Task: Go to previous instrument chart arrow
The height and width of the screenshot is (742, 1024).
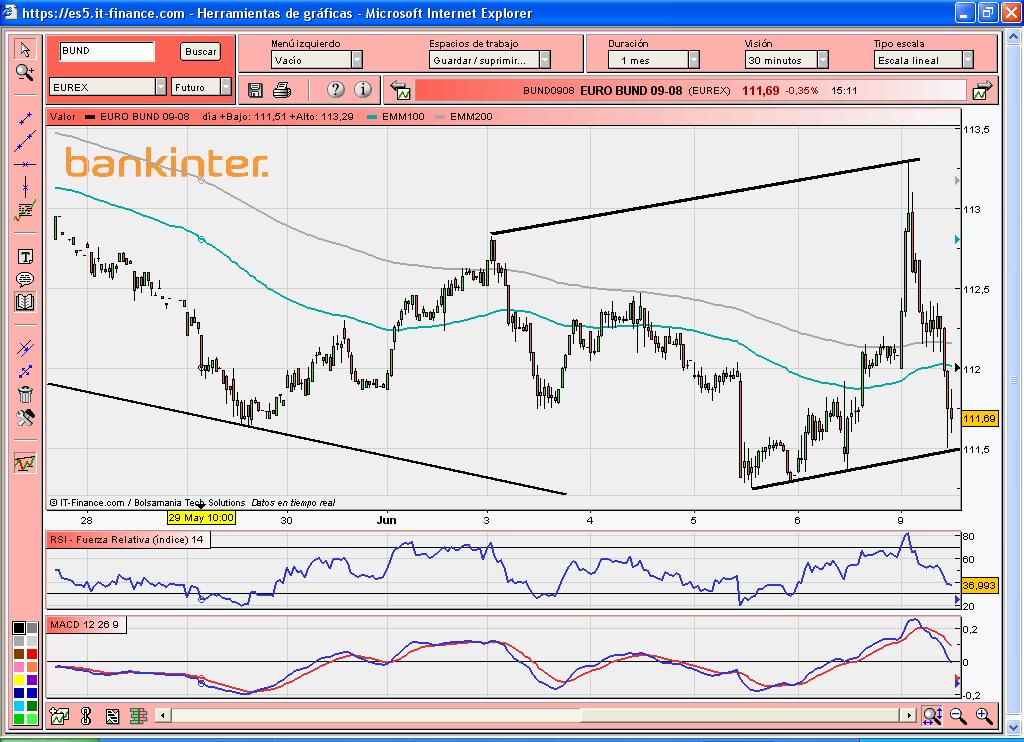Action: point(400,91)
